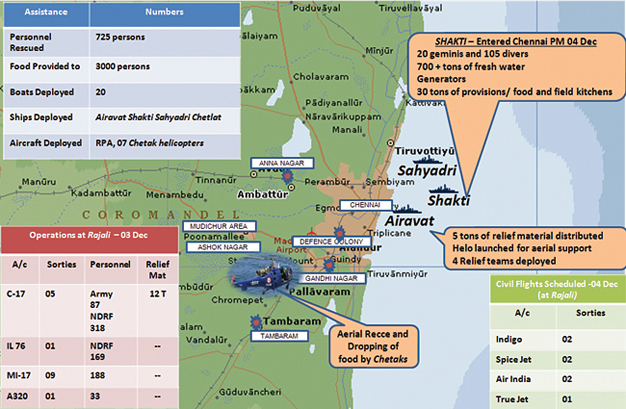This screenshot has height=409, width=626.
Task: Click the 'COROMANDEL' region label
Action: pyautogui.click(x=161, y=215)
